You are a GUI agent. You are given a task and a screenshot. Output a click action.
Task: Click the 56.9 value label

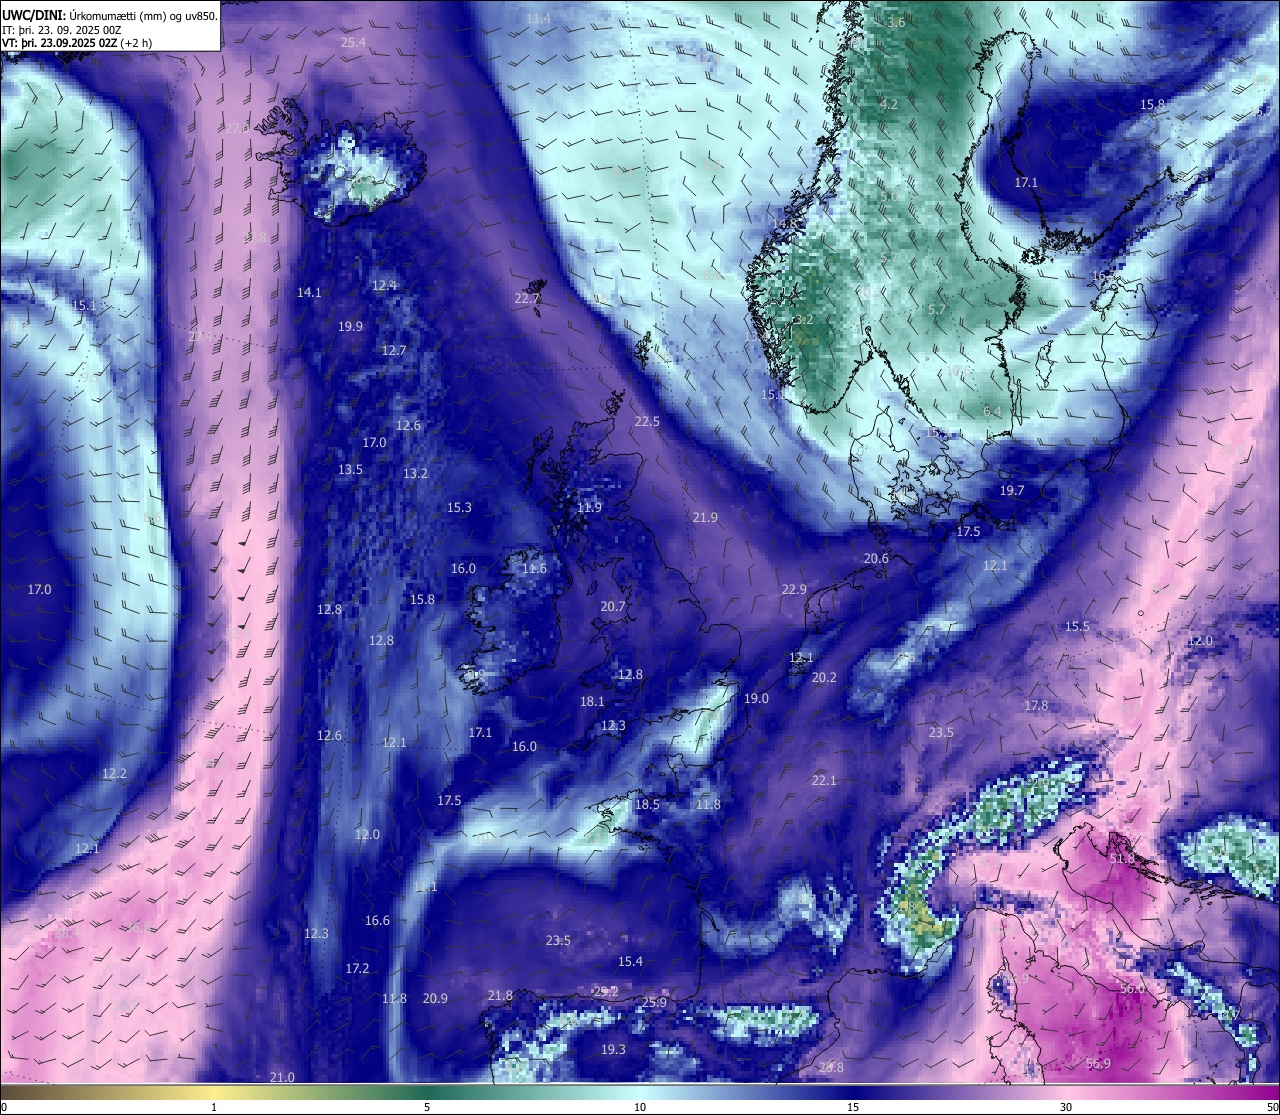click(x=1098, y=1063)
